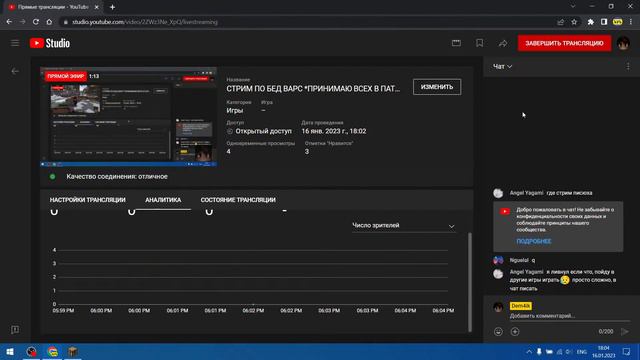Switch to Chrome in the taskbar
640x360 pixels.
tap(52, 352)
